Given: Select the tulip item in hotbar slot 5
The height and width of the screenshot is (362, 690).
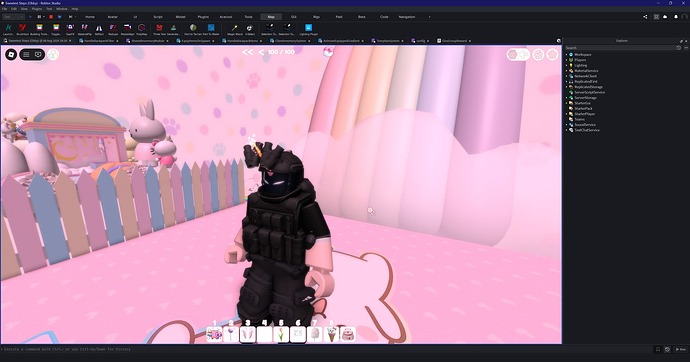Looking at the screenshot, I should tap(281, 334).
